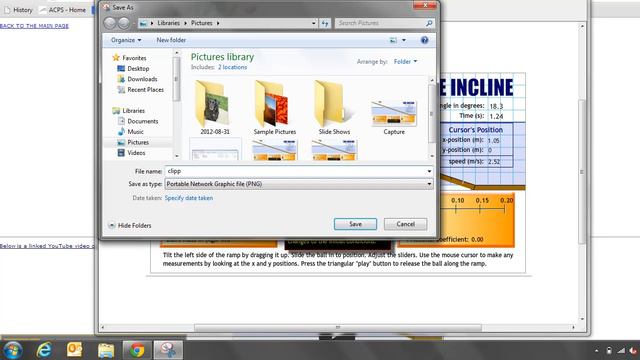
Task: Click the refresh button beside address bar
Action: (325, 23)
